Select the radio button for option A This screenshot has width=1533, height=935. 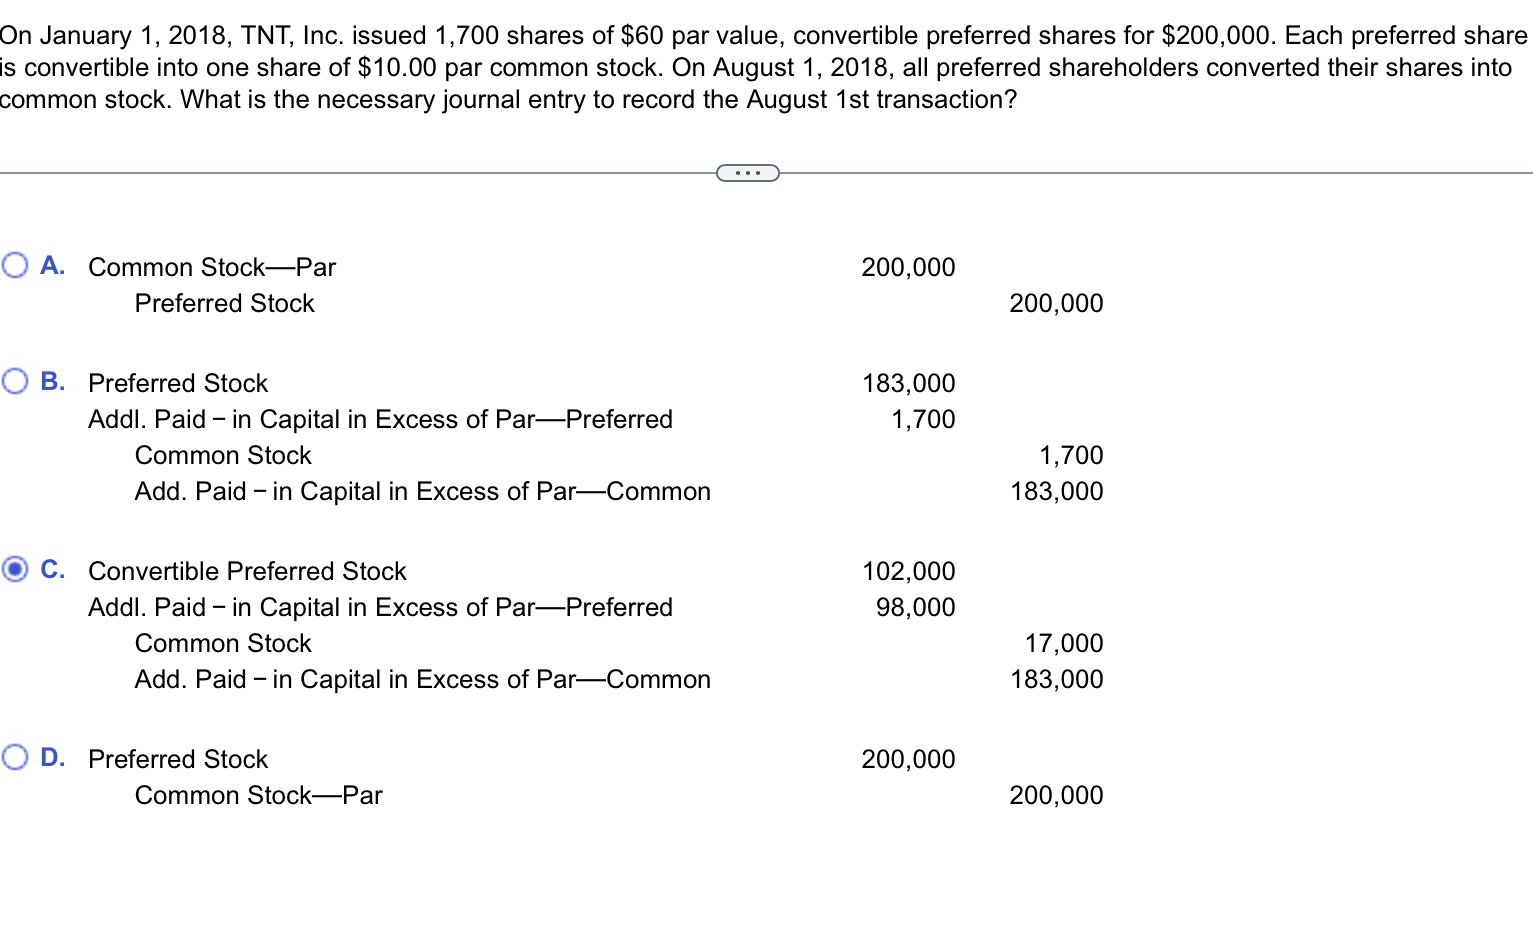14,264
